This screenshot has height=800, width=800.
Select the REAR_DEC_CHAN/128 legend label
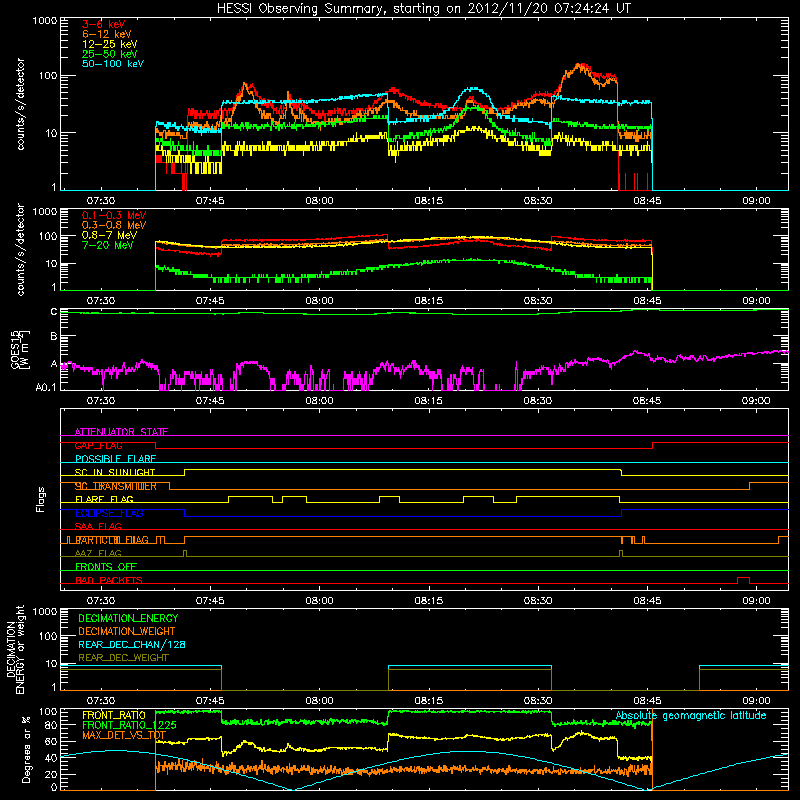pyautogui.click(x=132, y=645)
